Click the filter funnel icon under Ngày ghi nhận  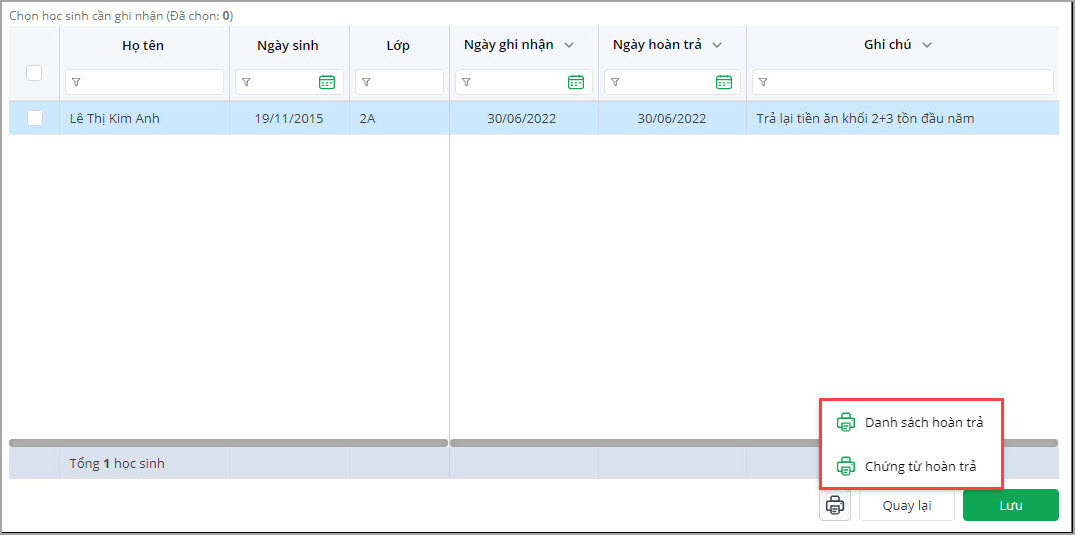point(466,82)
